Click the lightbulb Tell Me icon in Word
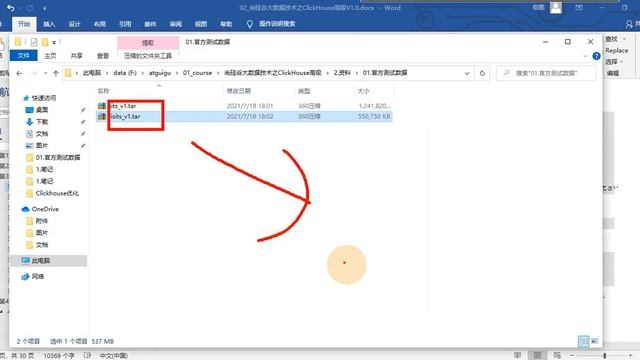 tap(250, 24)
